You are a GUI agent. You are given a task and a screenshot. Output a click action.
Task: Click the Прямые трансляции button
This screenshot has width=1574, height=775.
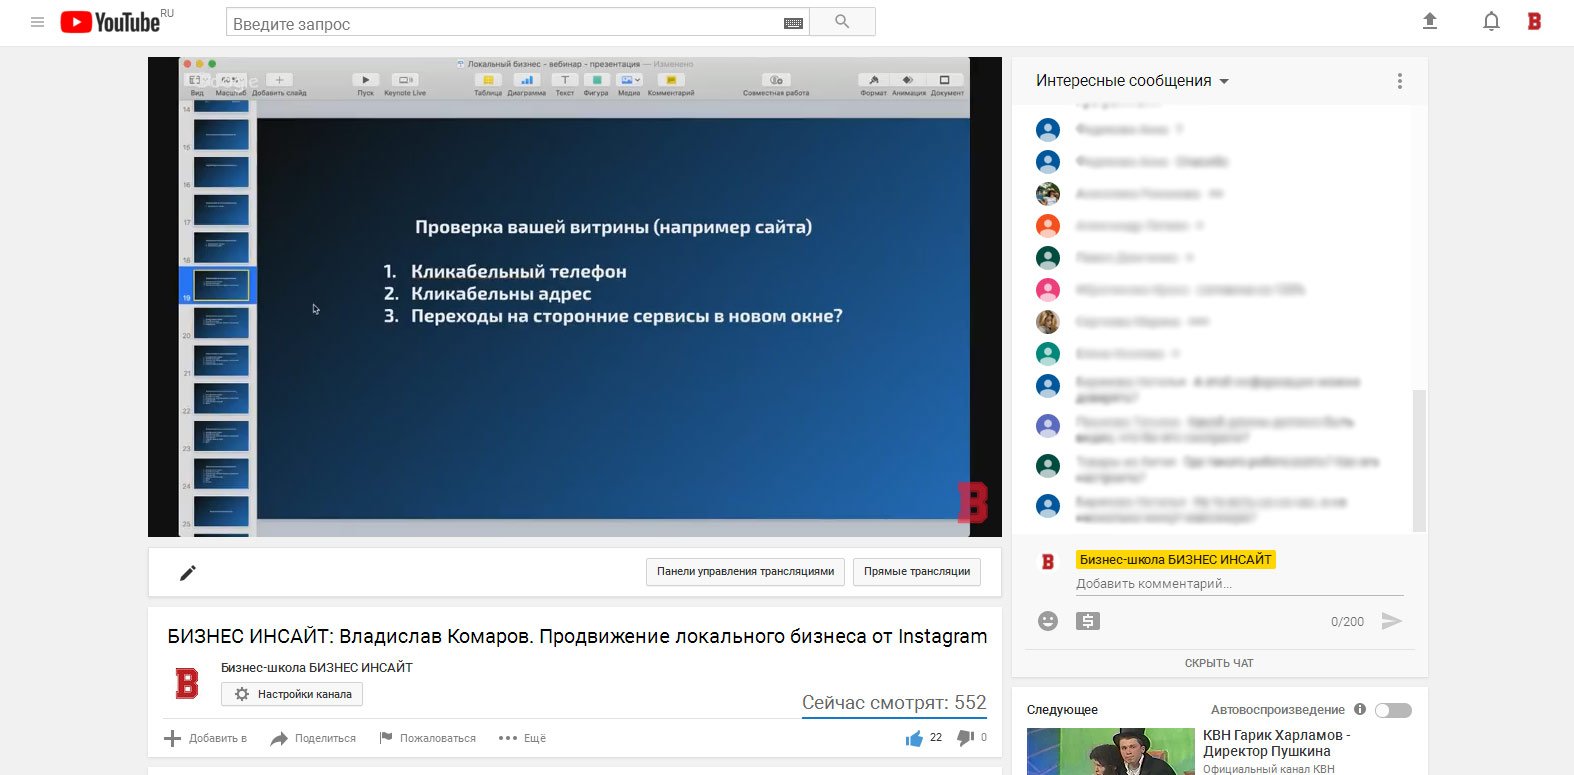[x=917, y=572]
